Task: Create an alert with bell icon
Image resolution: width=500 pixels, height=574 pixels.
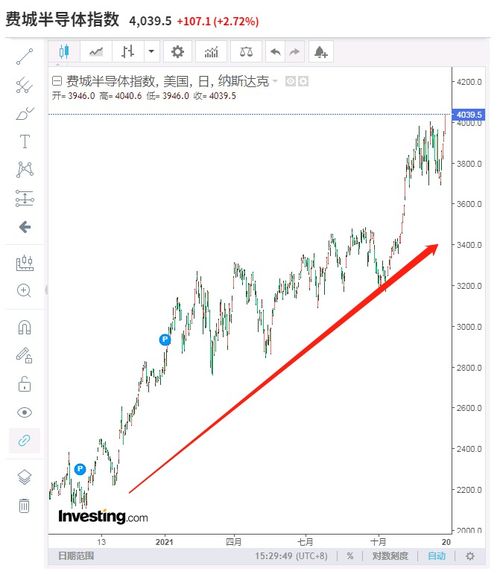Action: 321,52
